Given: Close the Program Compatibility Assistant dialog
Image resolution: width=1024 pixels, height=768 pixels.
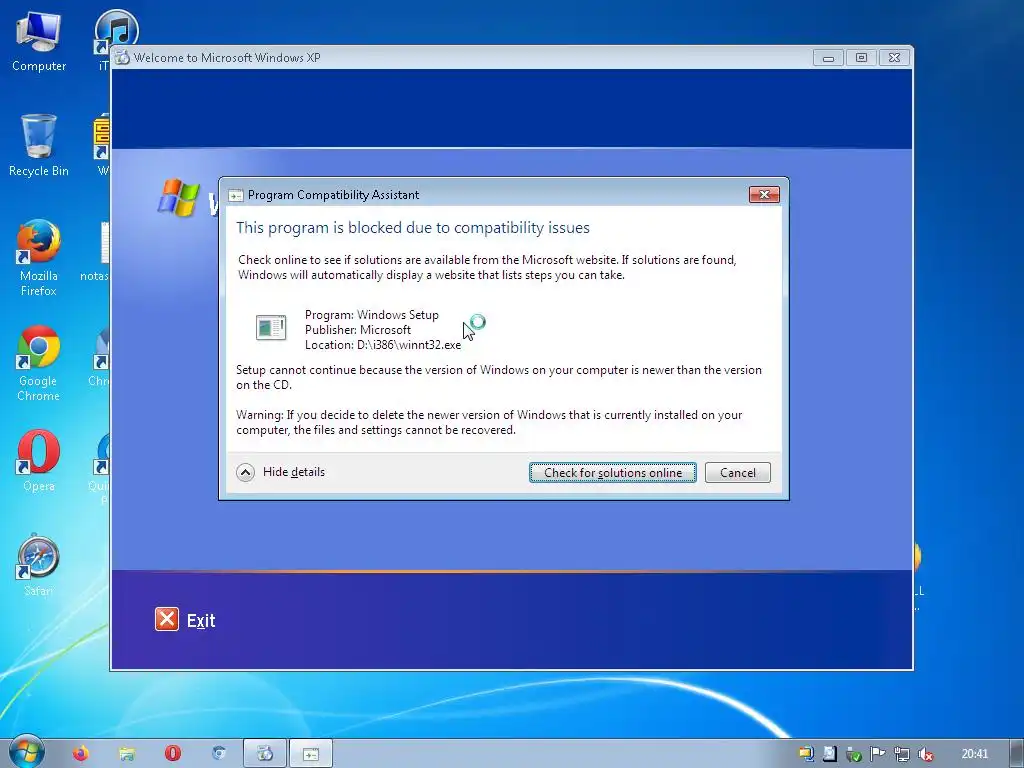Looking at the screenshot, I should click(764, 195).
